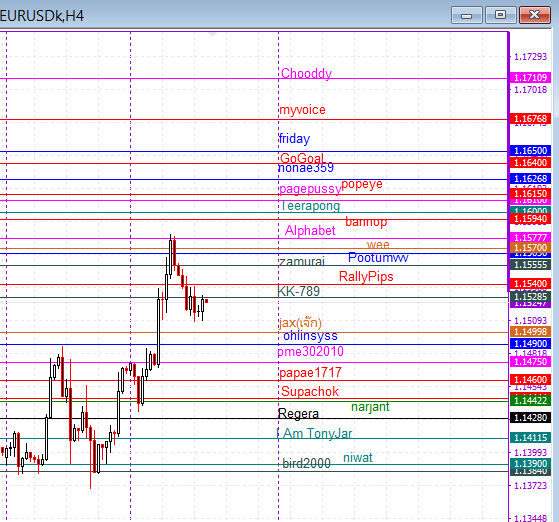The height and width of the screenshot is (522, 559).
Task: Select the Alphabet magenta label
Action: [310, 230]
